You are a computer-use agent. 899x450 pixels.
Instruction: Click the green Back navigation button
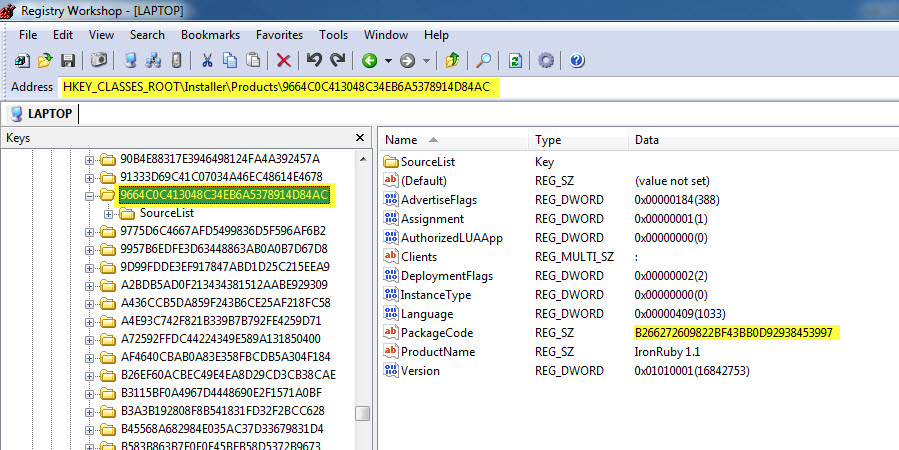click(x=369, y=60)
